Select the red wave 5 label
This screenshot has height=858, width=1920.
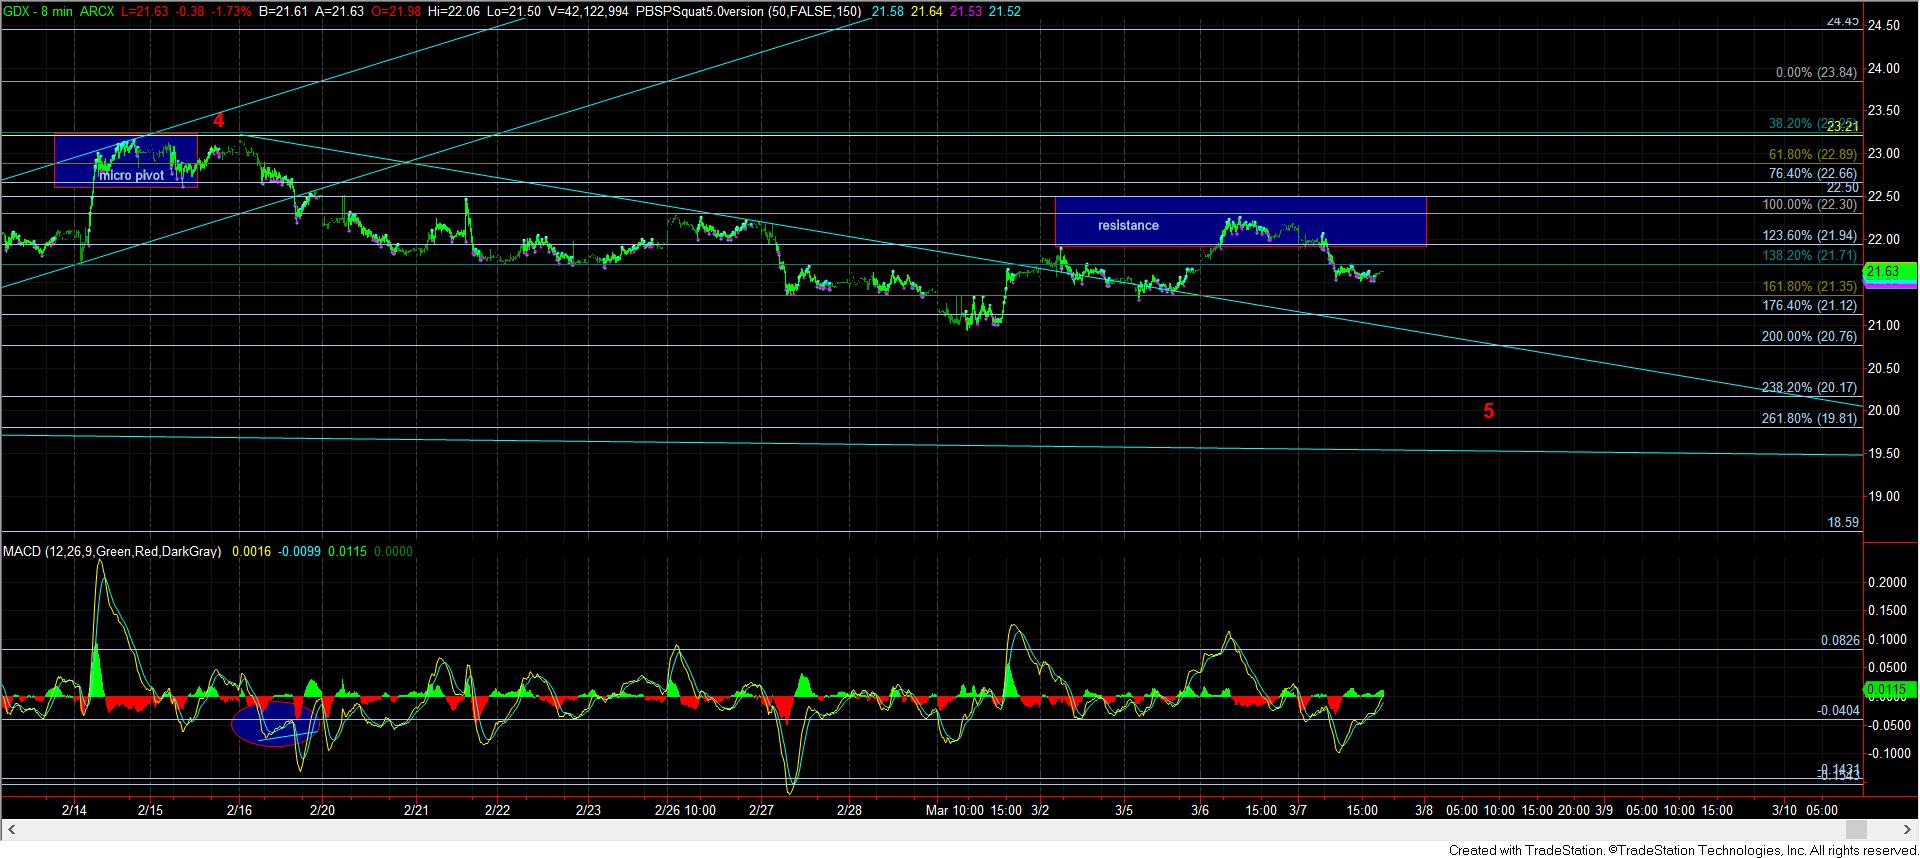coord(1488,411)
